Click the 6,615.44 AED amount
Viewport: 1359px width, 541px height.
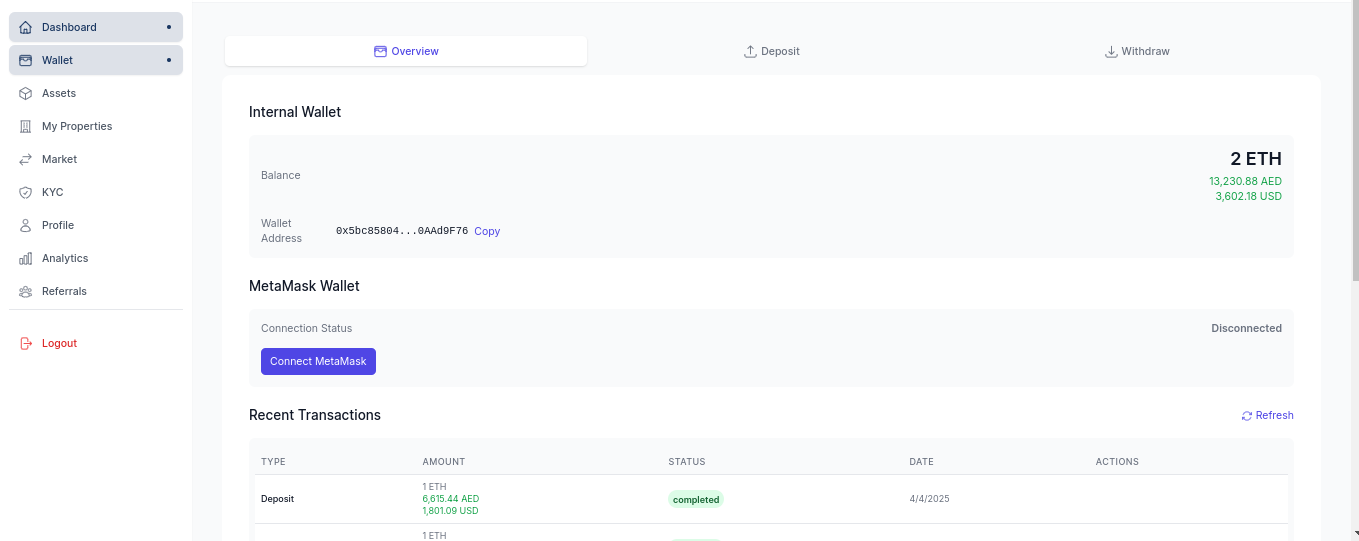point(451,498)
